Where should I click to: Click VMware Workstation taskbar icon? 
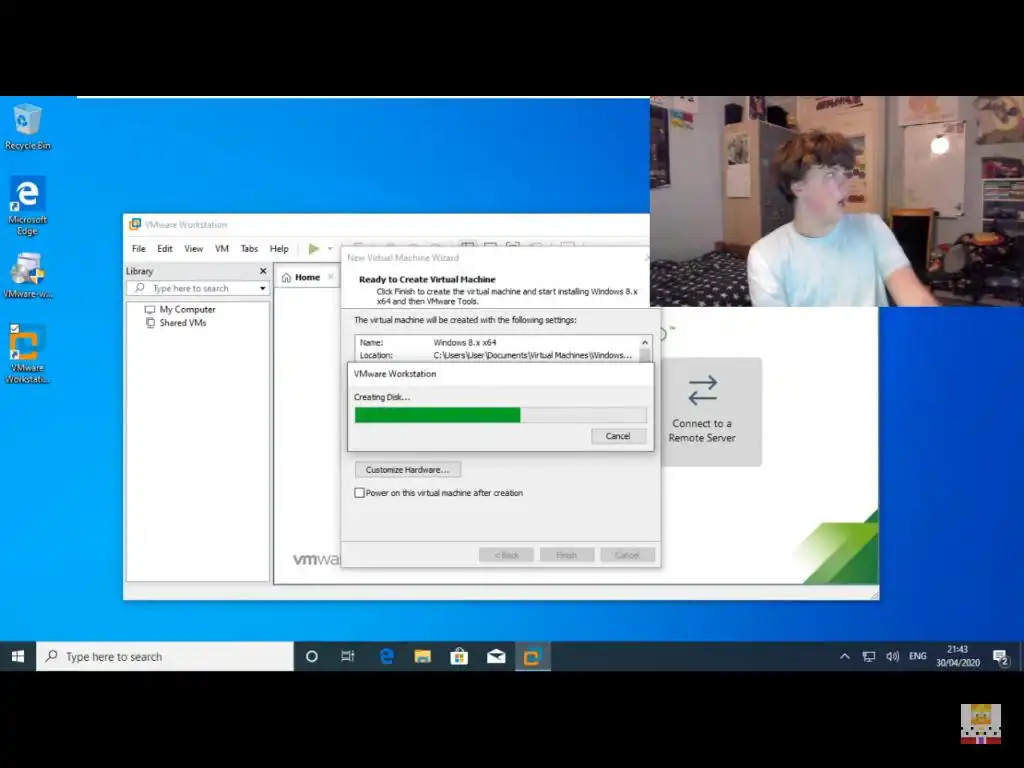(x=532, y=656)
